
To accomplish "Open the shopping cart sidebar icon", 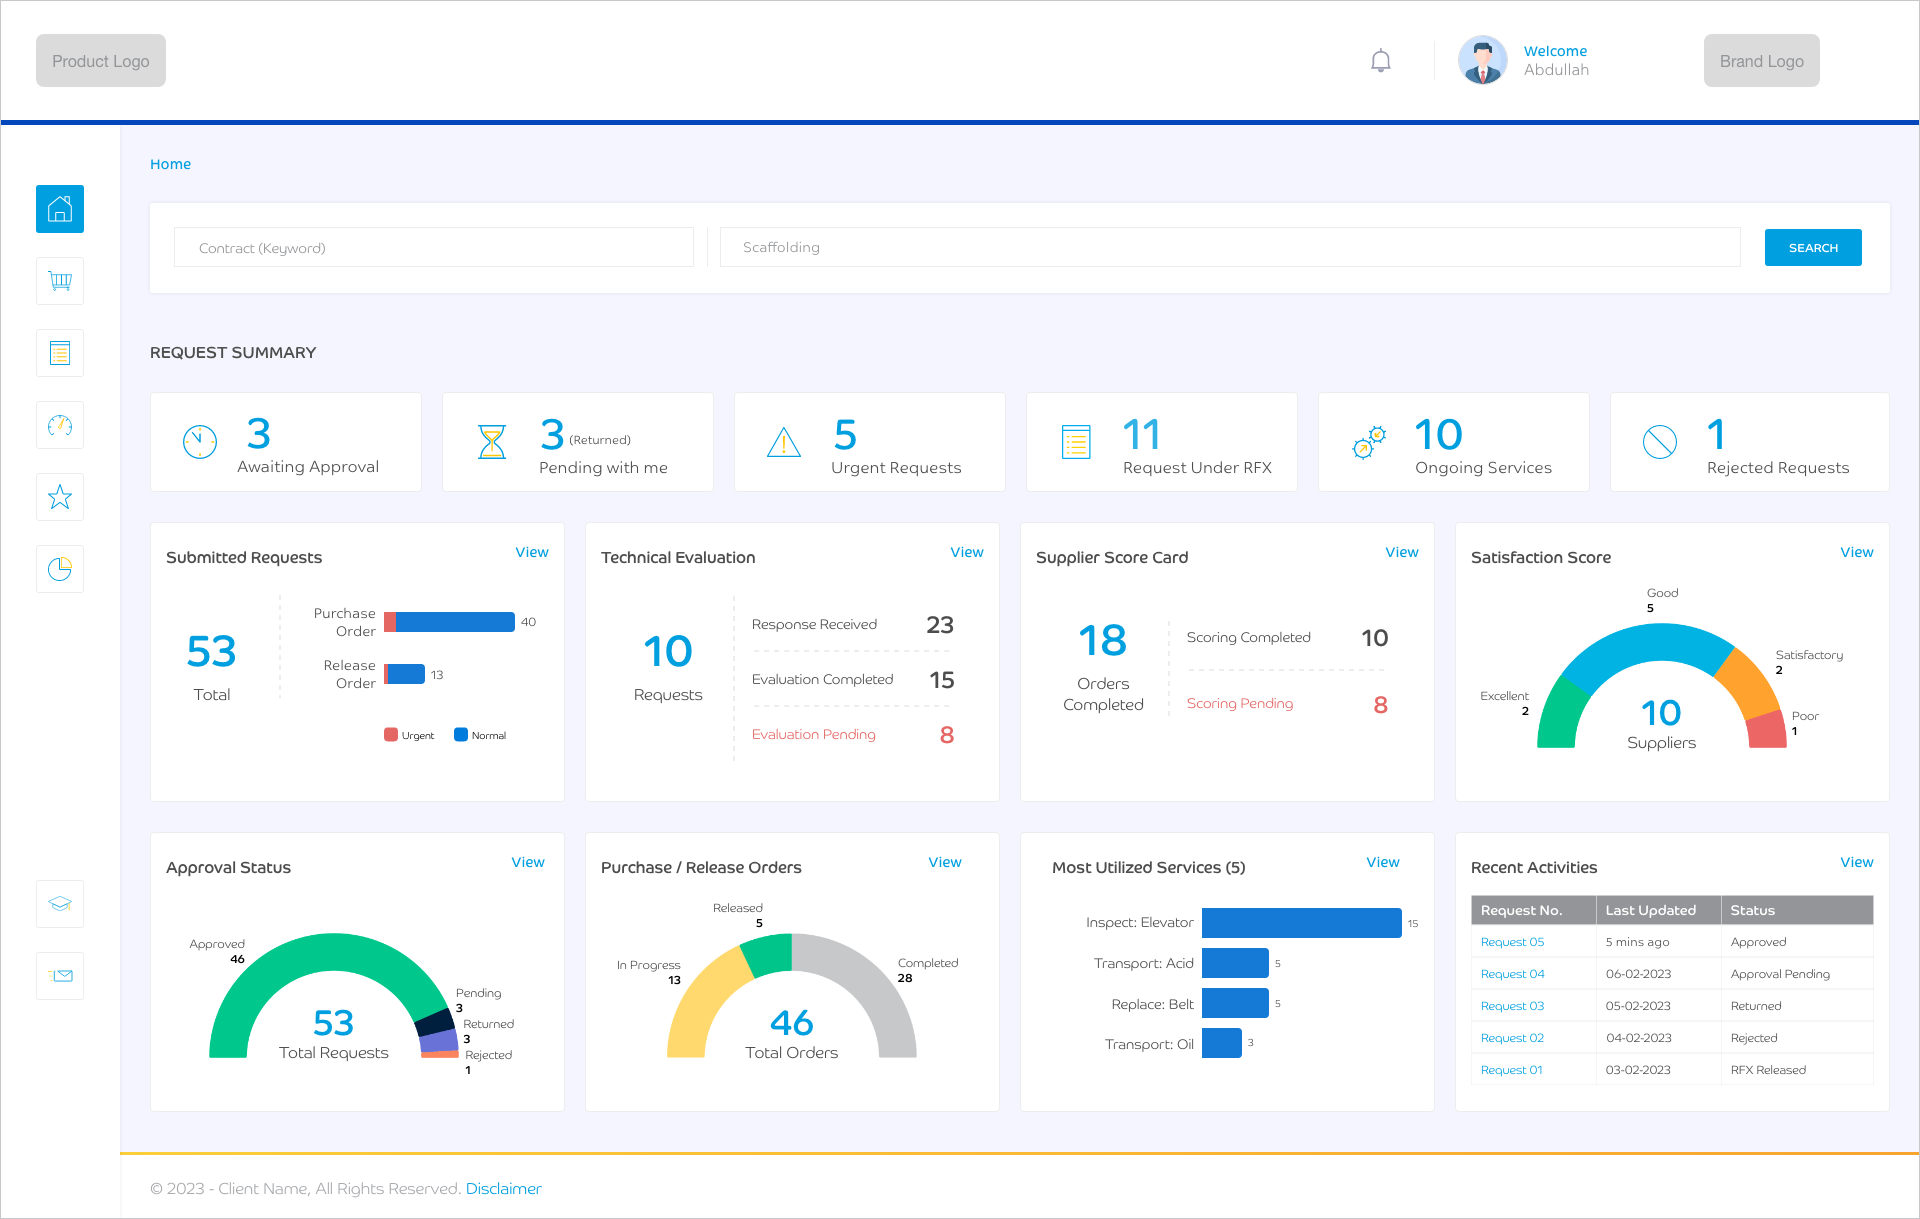I will pyautogui.click(x=60, y=281).
